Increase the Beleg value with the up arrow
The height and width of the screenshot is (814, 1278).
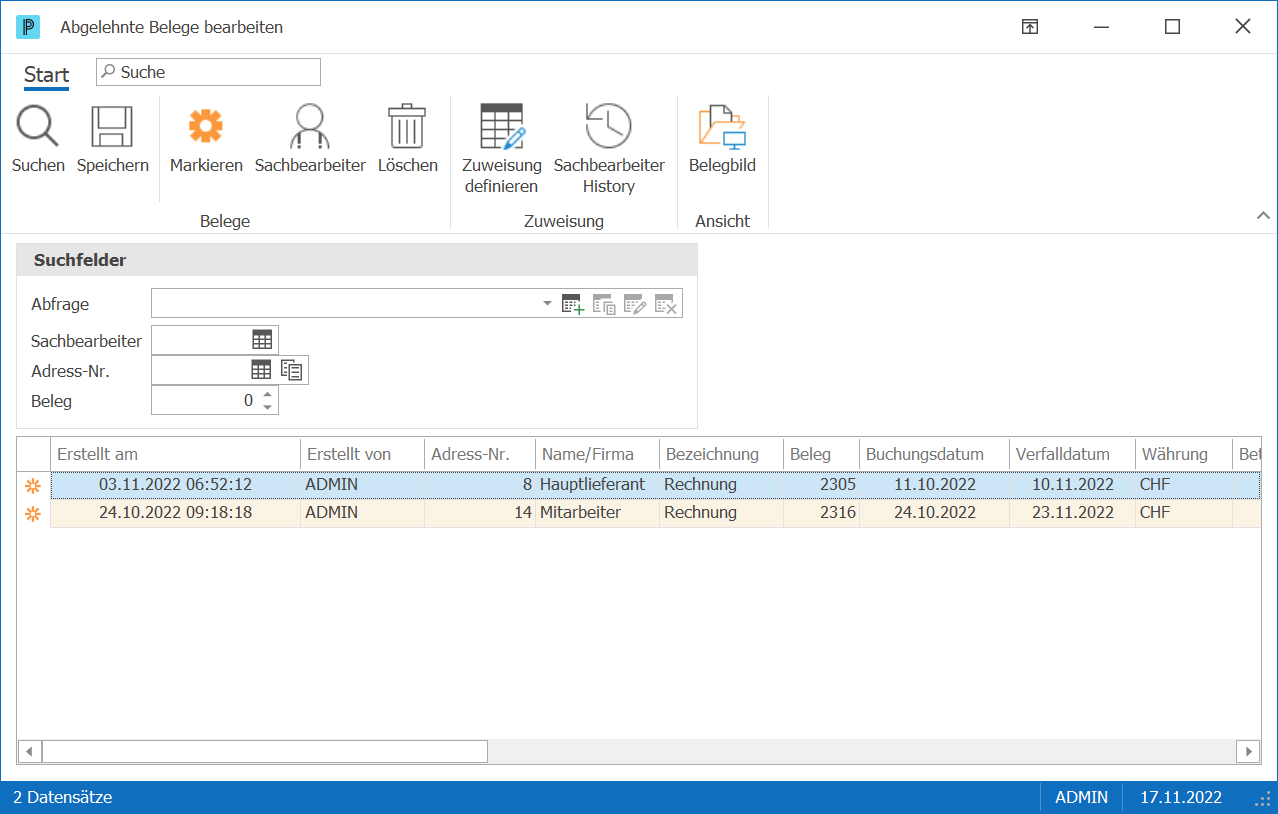coord(267,394)
